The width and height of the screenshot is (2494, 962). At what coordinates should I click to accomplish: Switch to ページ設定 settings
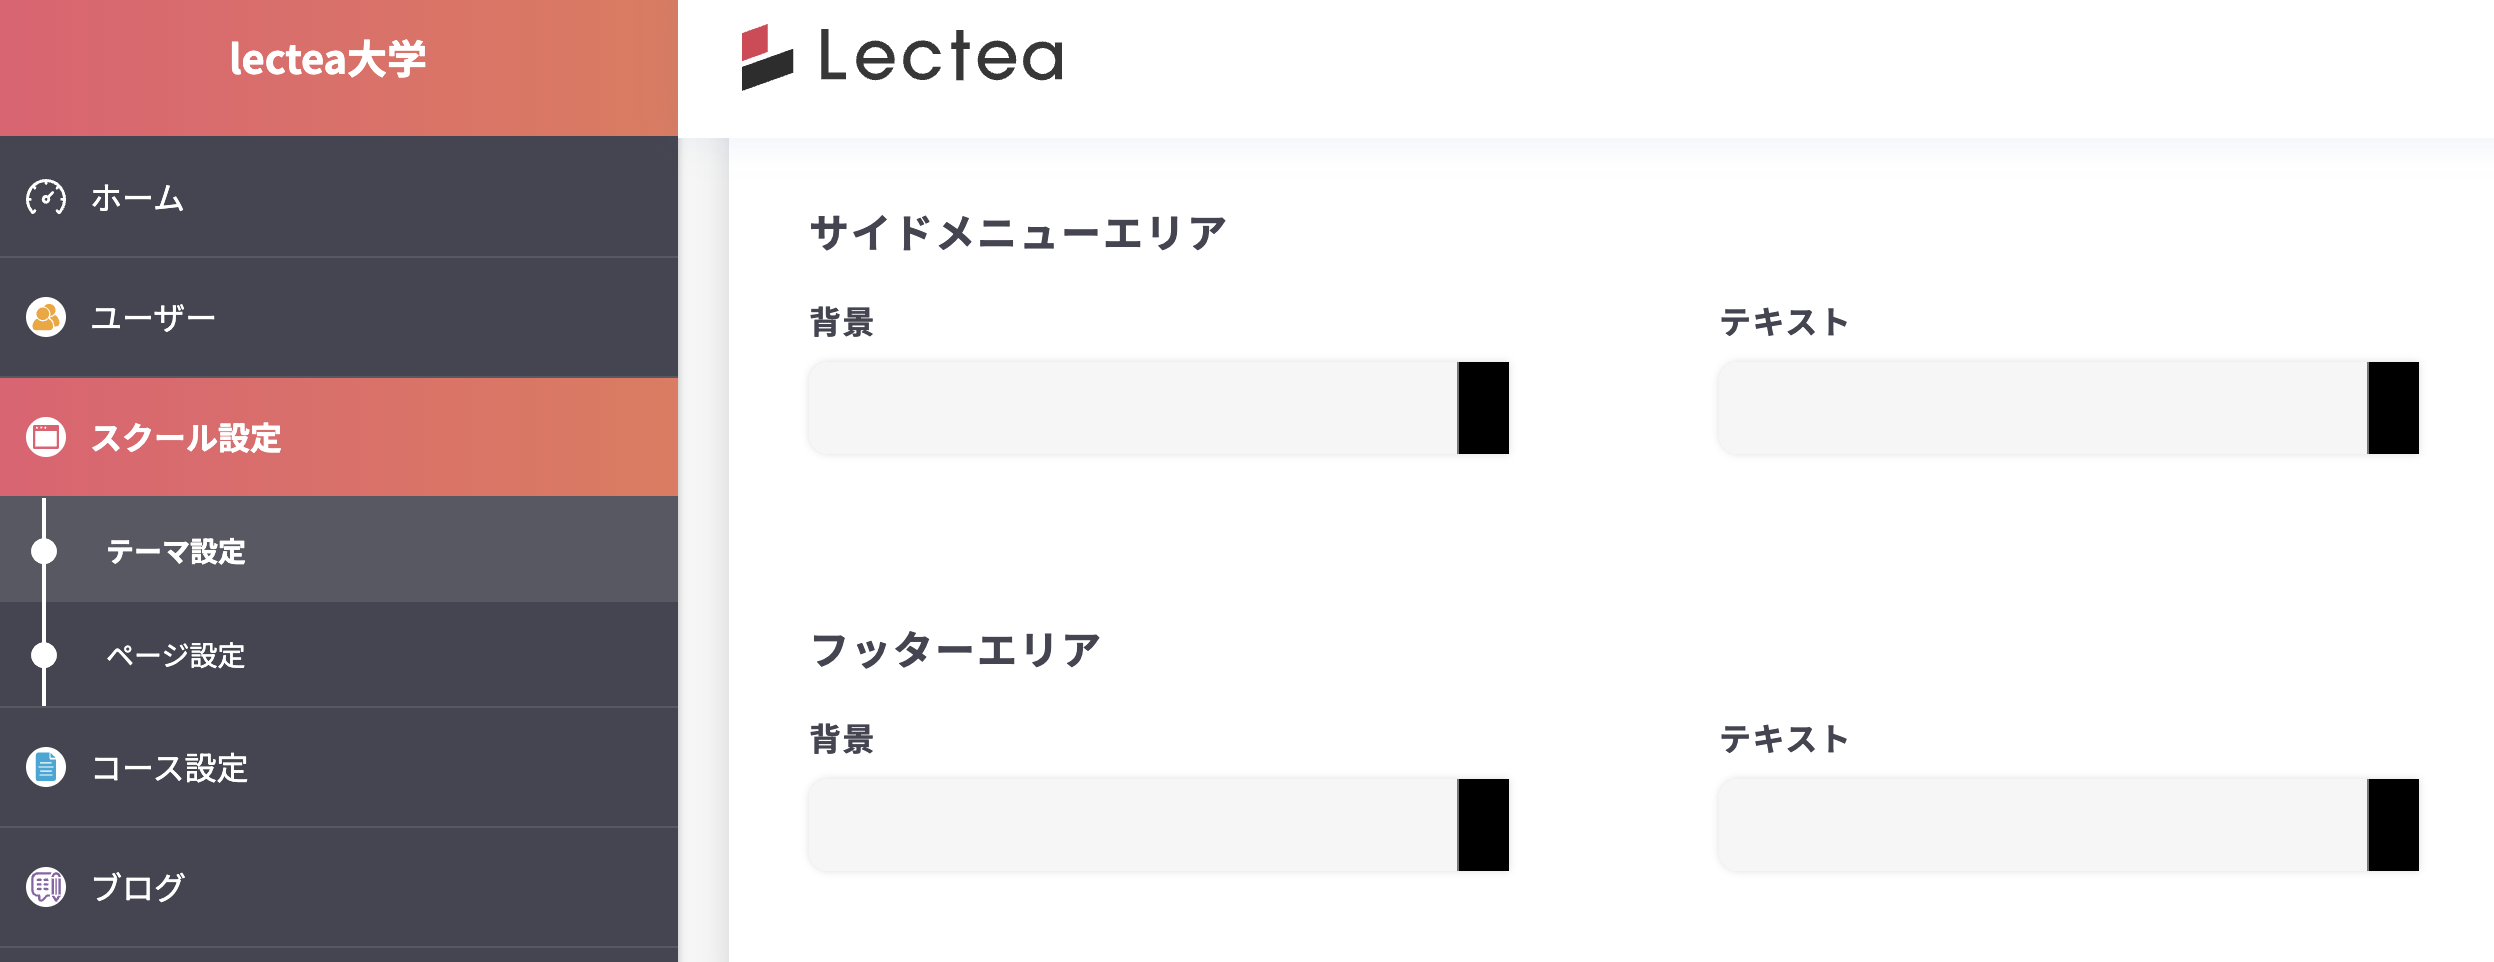pos(178,656)
